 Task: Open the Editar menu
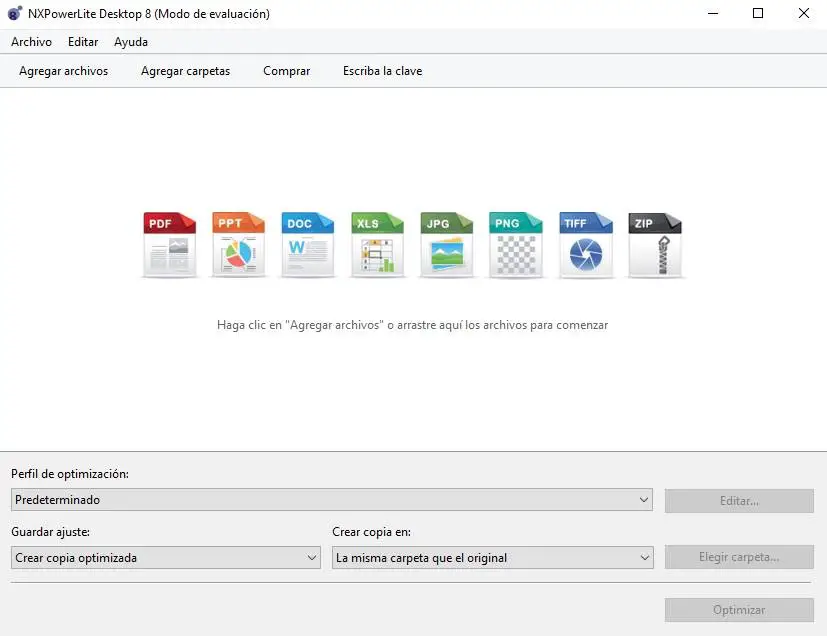point(83,42)
